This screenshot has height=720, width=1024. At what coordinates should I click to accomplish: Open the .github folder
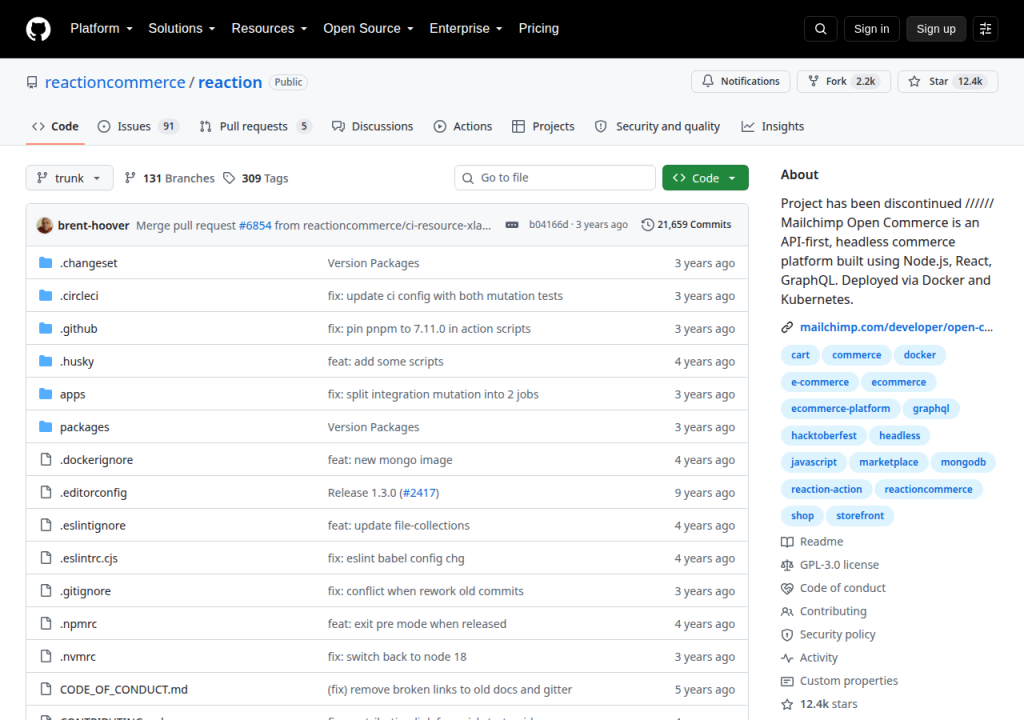point(78,328)
